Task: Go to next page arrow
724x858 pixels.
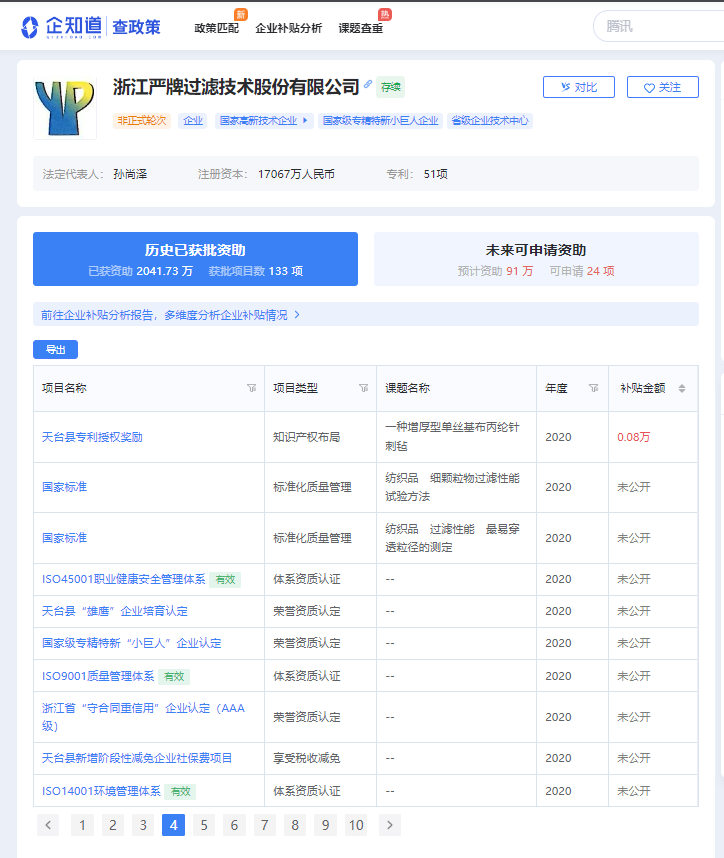Action: (390, 825)
